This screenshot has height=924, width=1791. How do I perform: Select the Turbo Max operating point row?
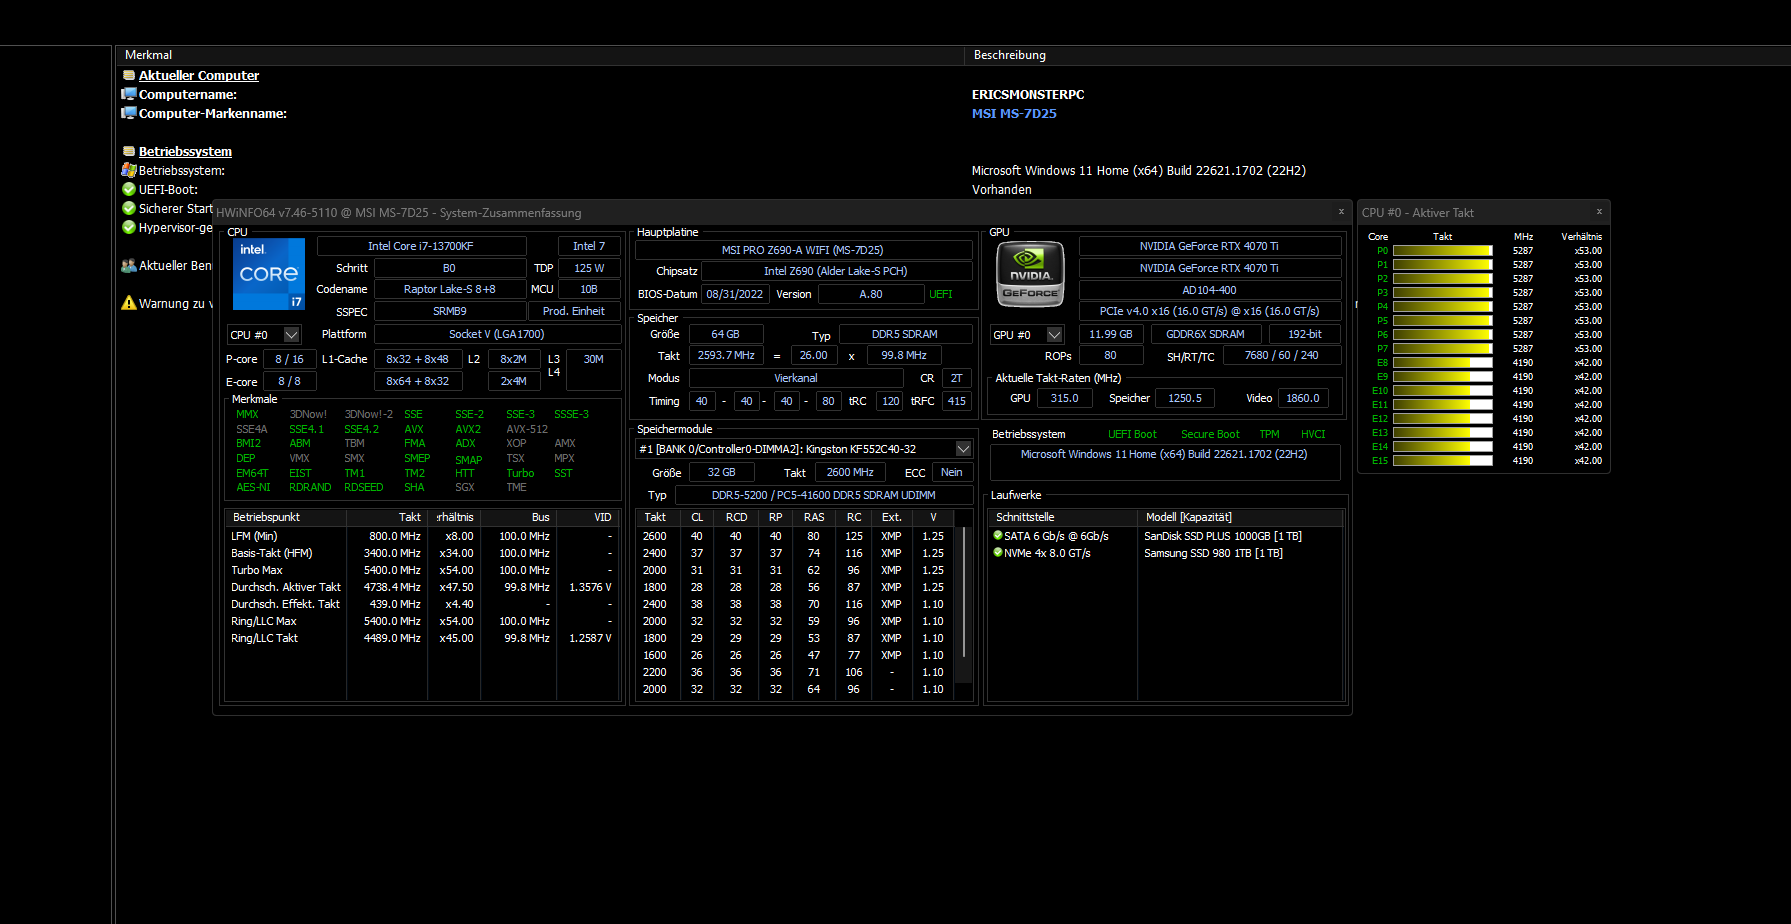[x=422, y=570]
